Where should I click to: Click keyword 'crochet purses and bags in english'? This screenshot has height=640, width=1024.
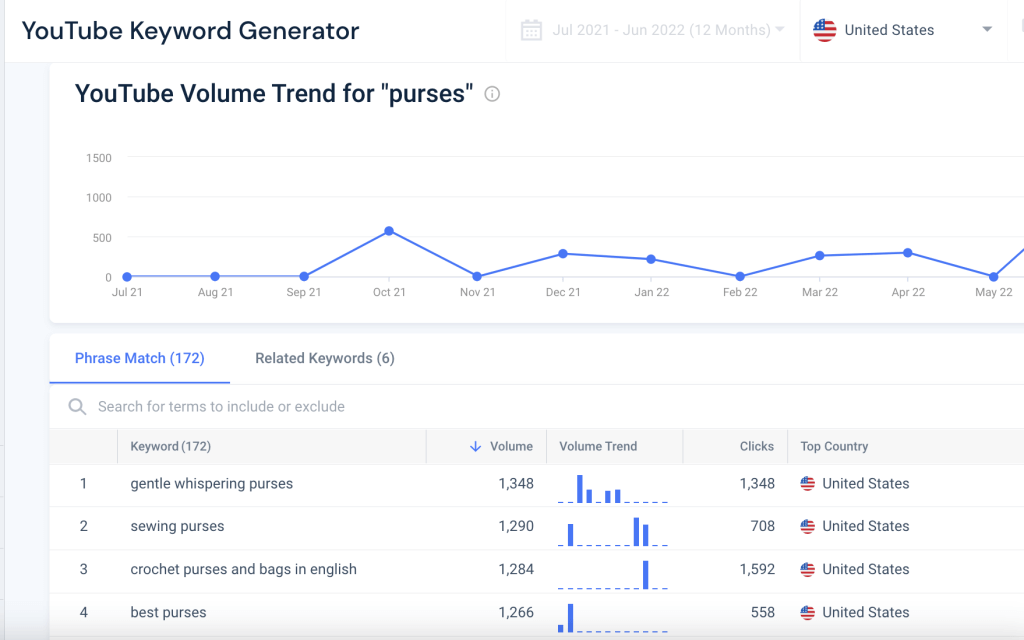(x=244, y=569)
